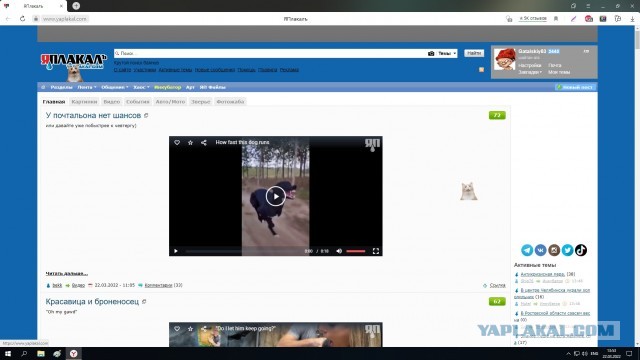The image size is (640, 360).
Task: Open the Twitter social icon
Action: tap(567, 250)
